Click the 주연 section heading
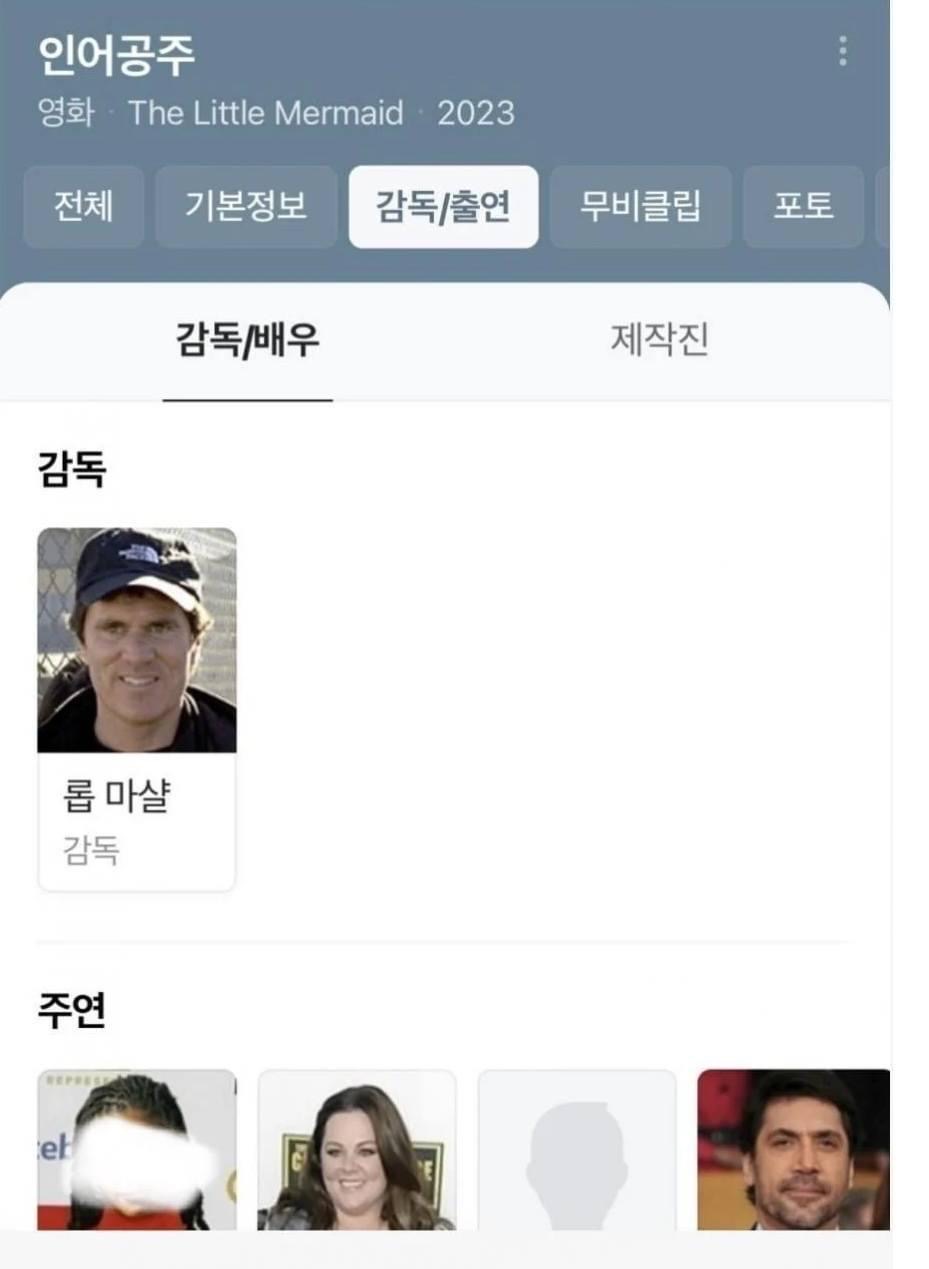The image size is (929, 1269). click(71, 1011)
